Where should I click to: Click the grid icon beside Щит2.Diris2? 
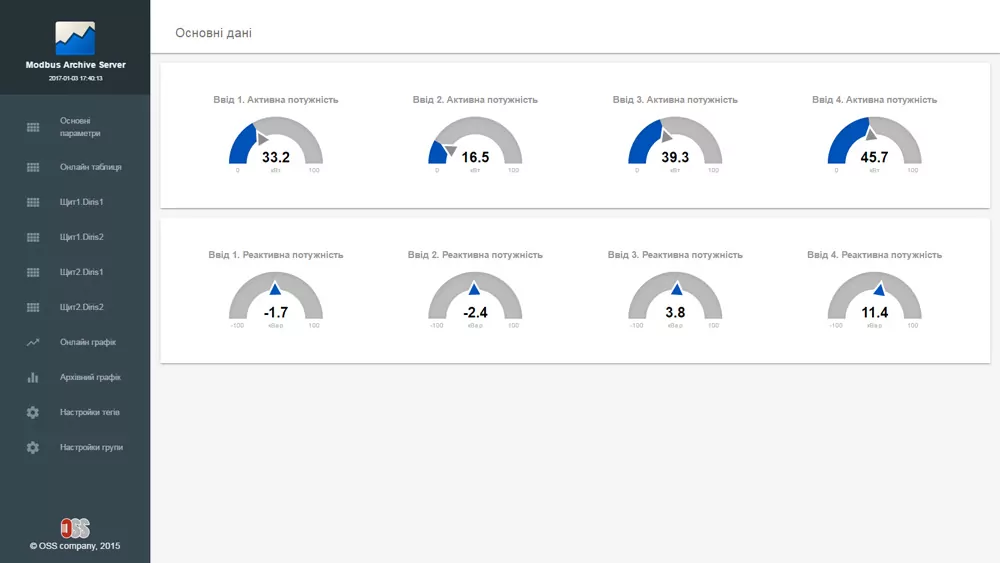(x=33, y=307)
